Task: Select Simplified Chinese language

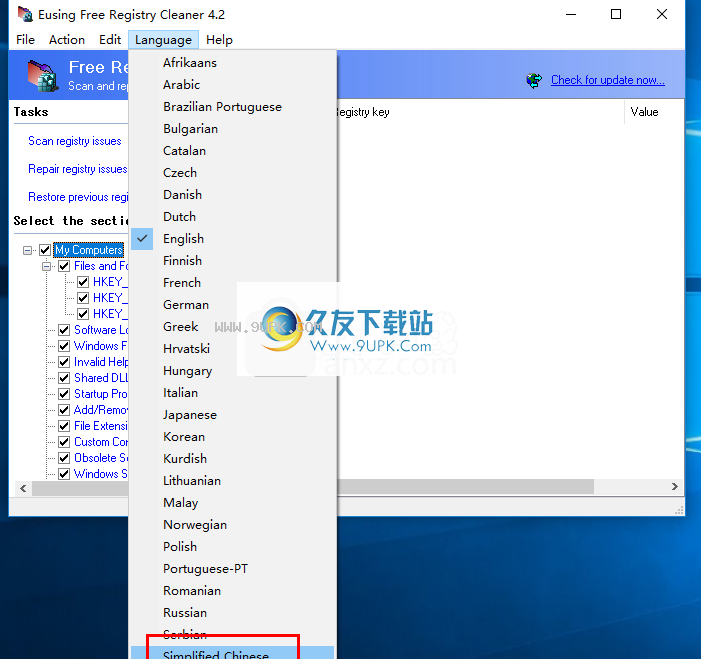Action: [x=232, y=653]
